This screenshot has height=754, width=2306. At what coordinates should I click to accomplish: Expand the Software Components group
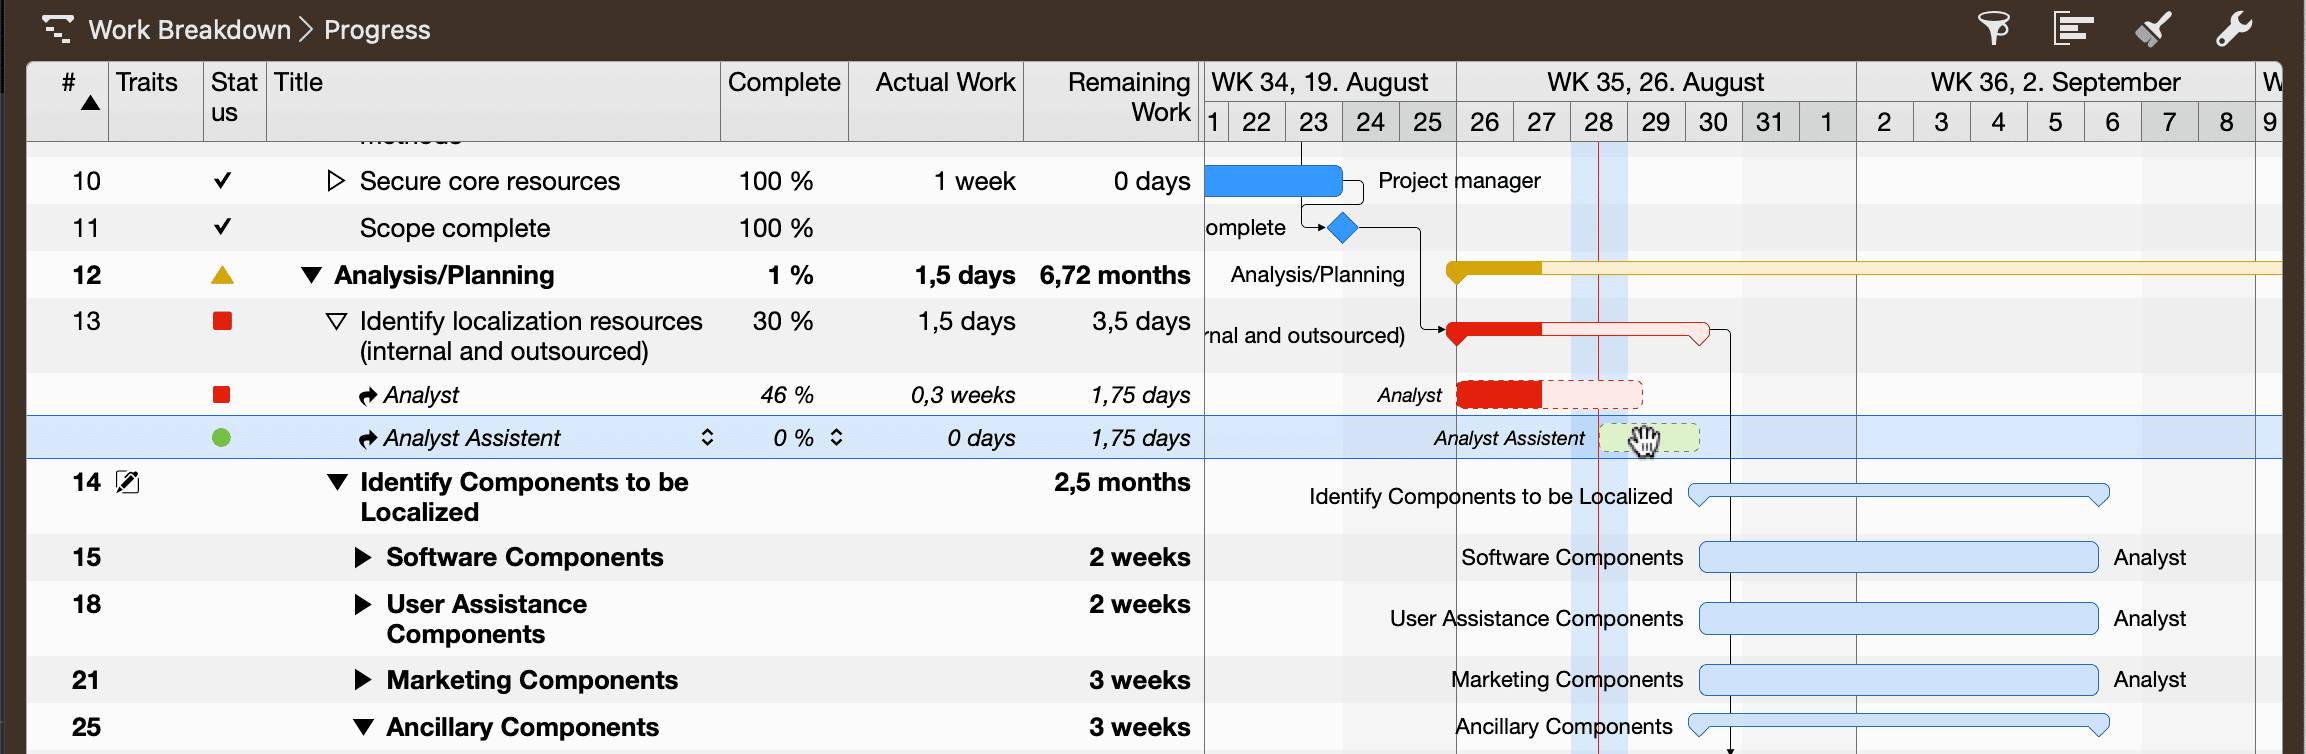coord(363,558)
